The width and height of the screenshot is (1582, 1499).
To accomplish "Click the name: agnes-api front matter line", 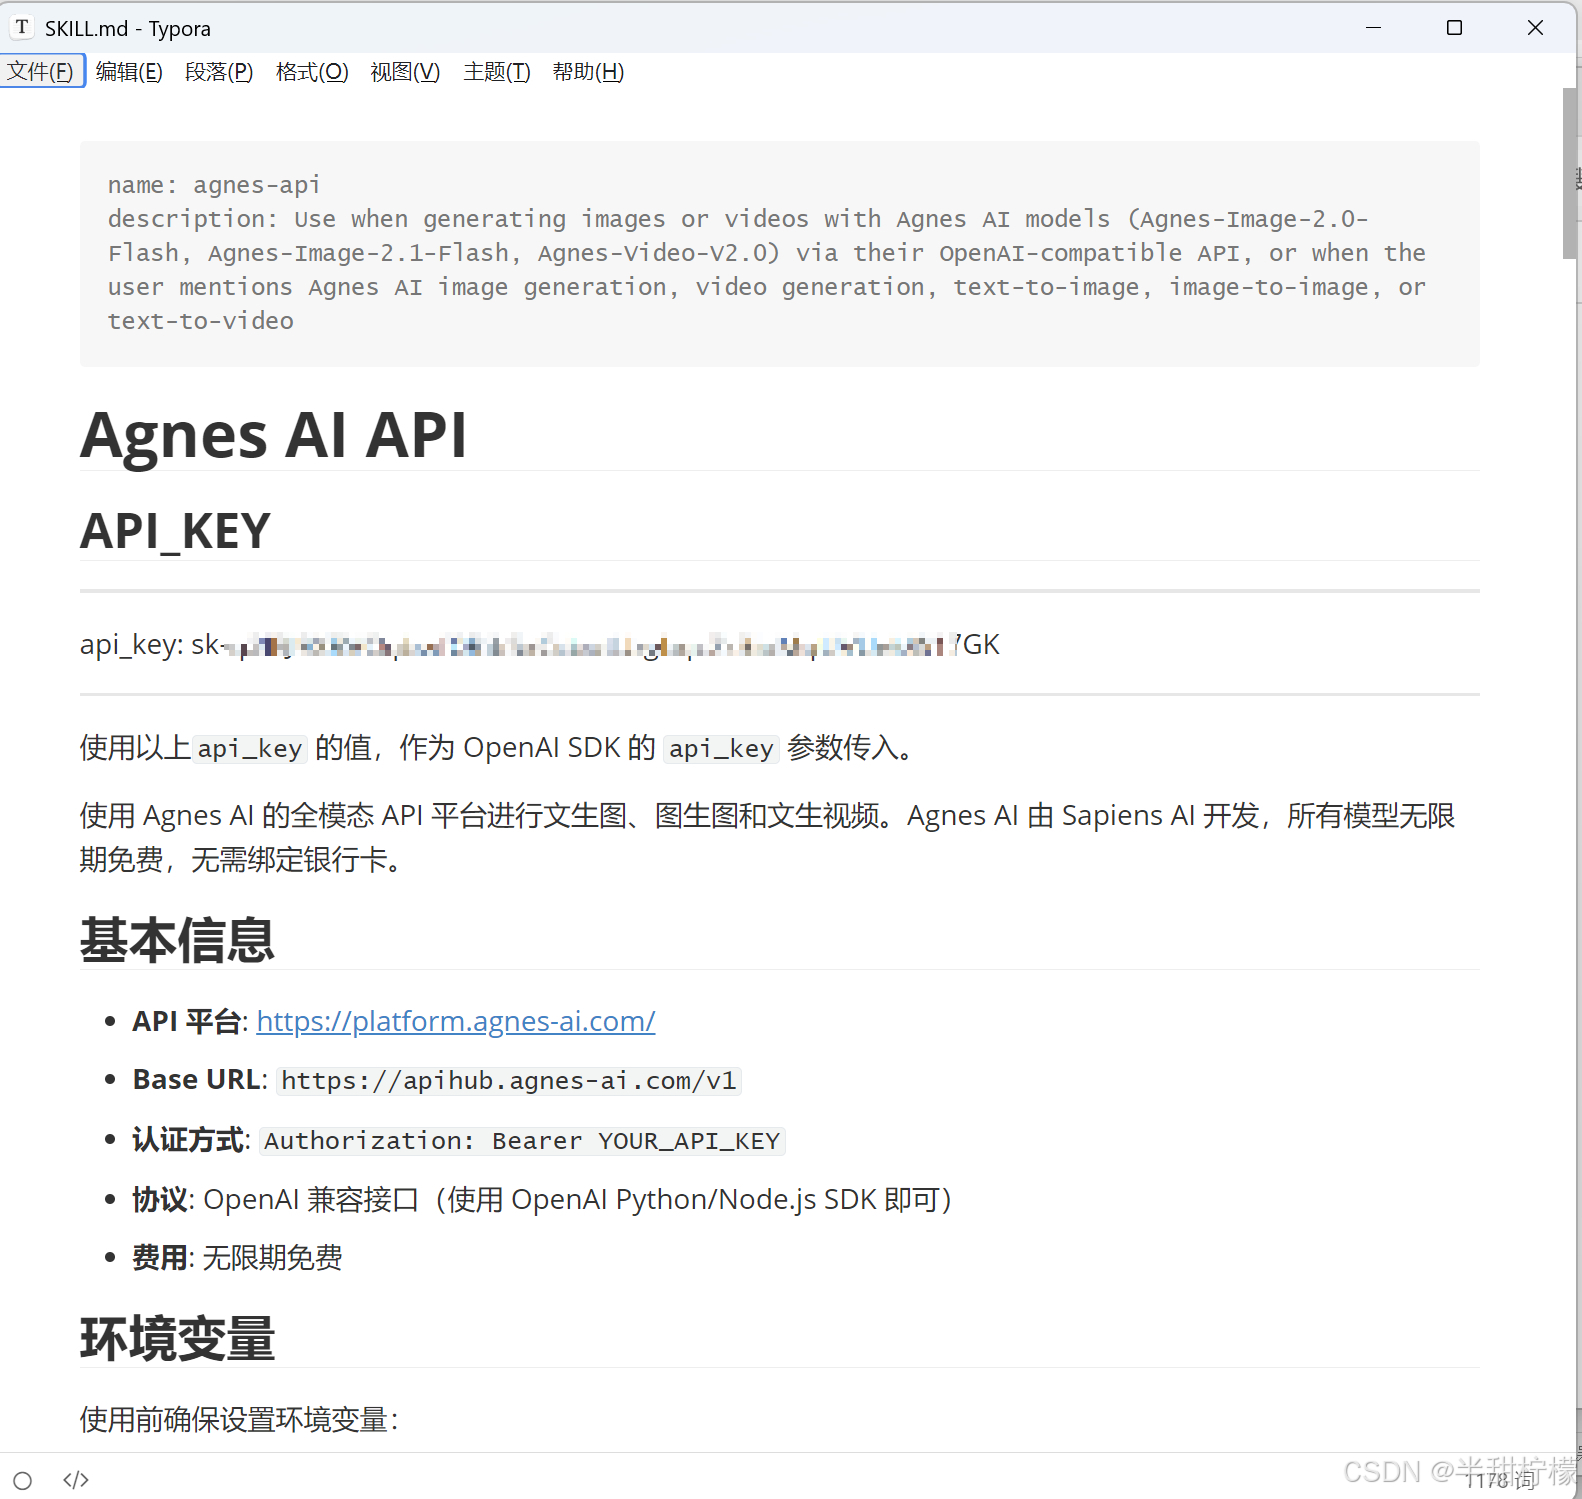I will pos(214,185).
